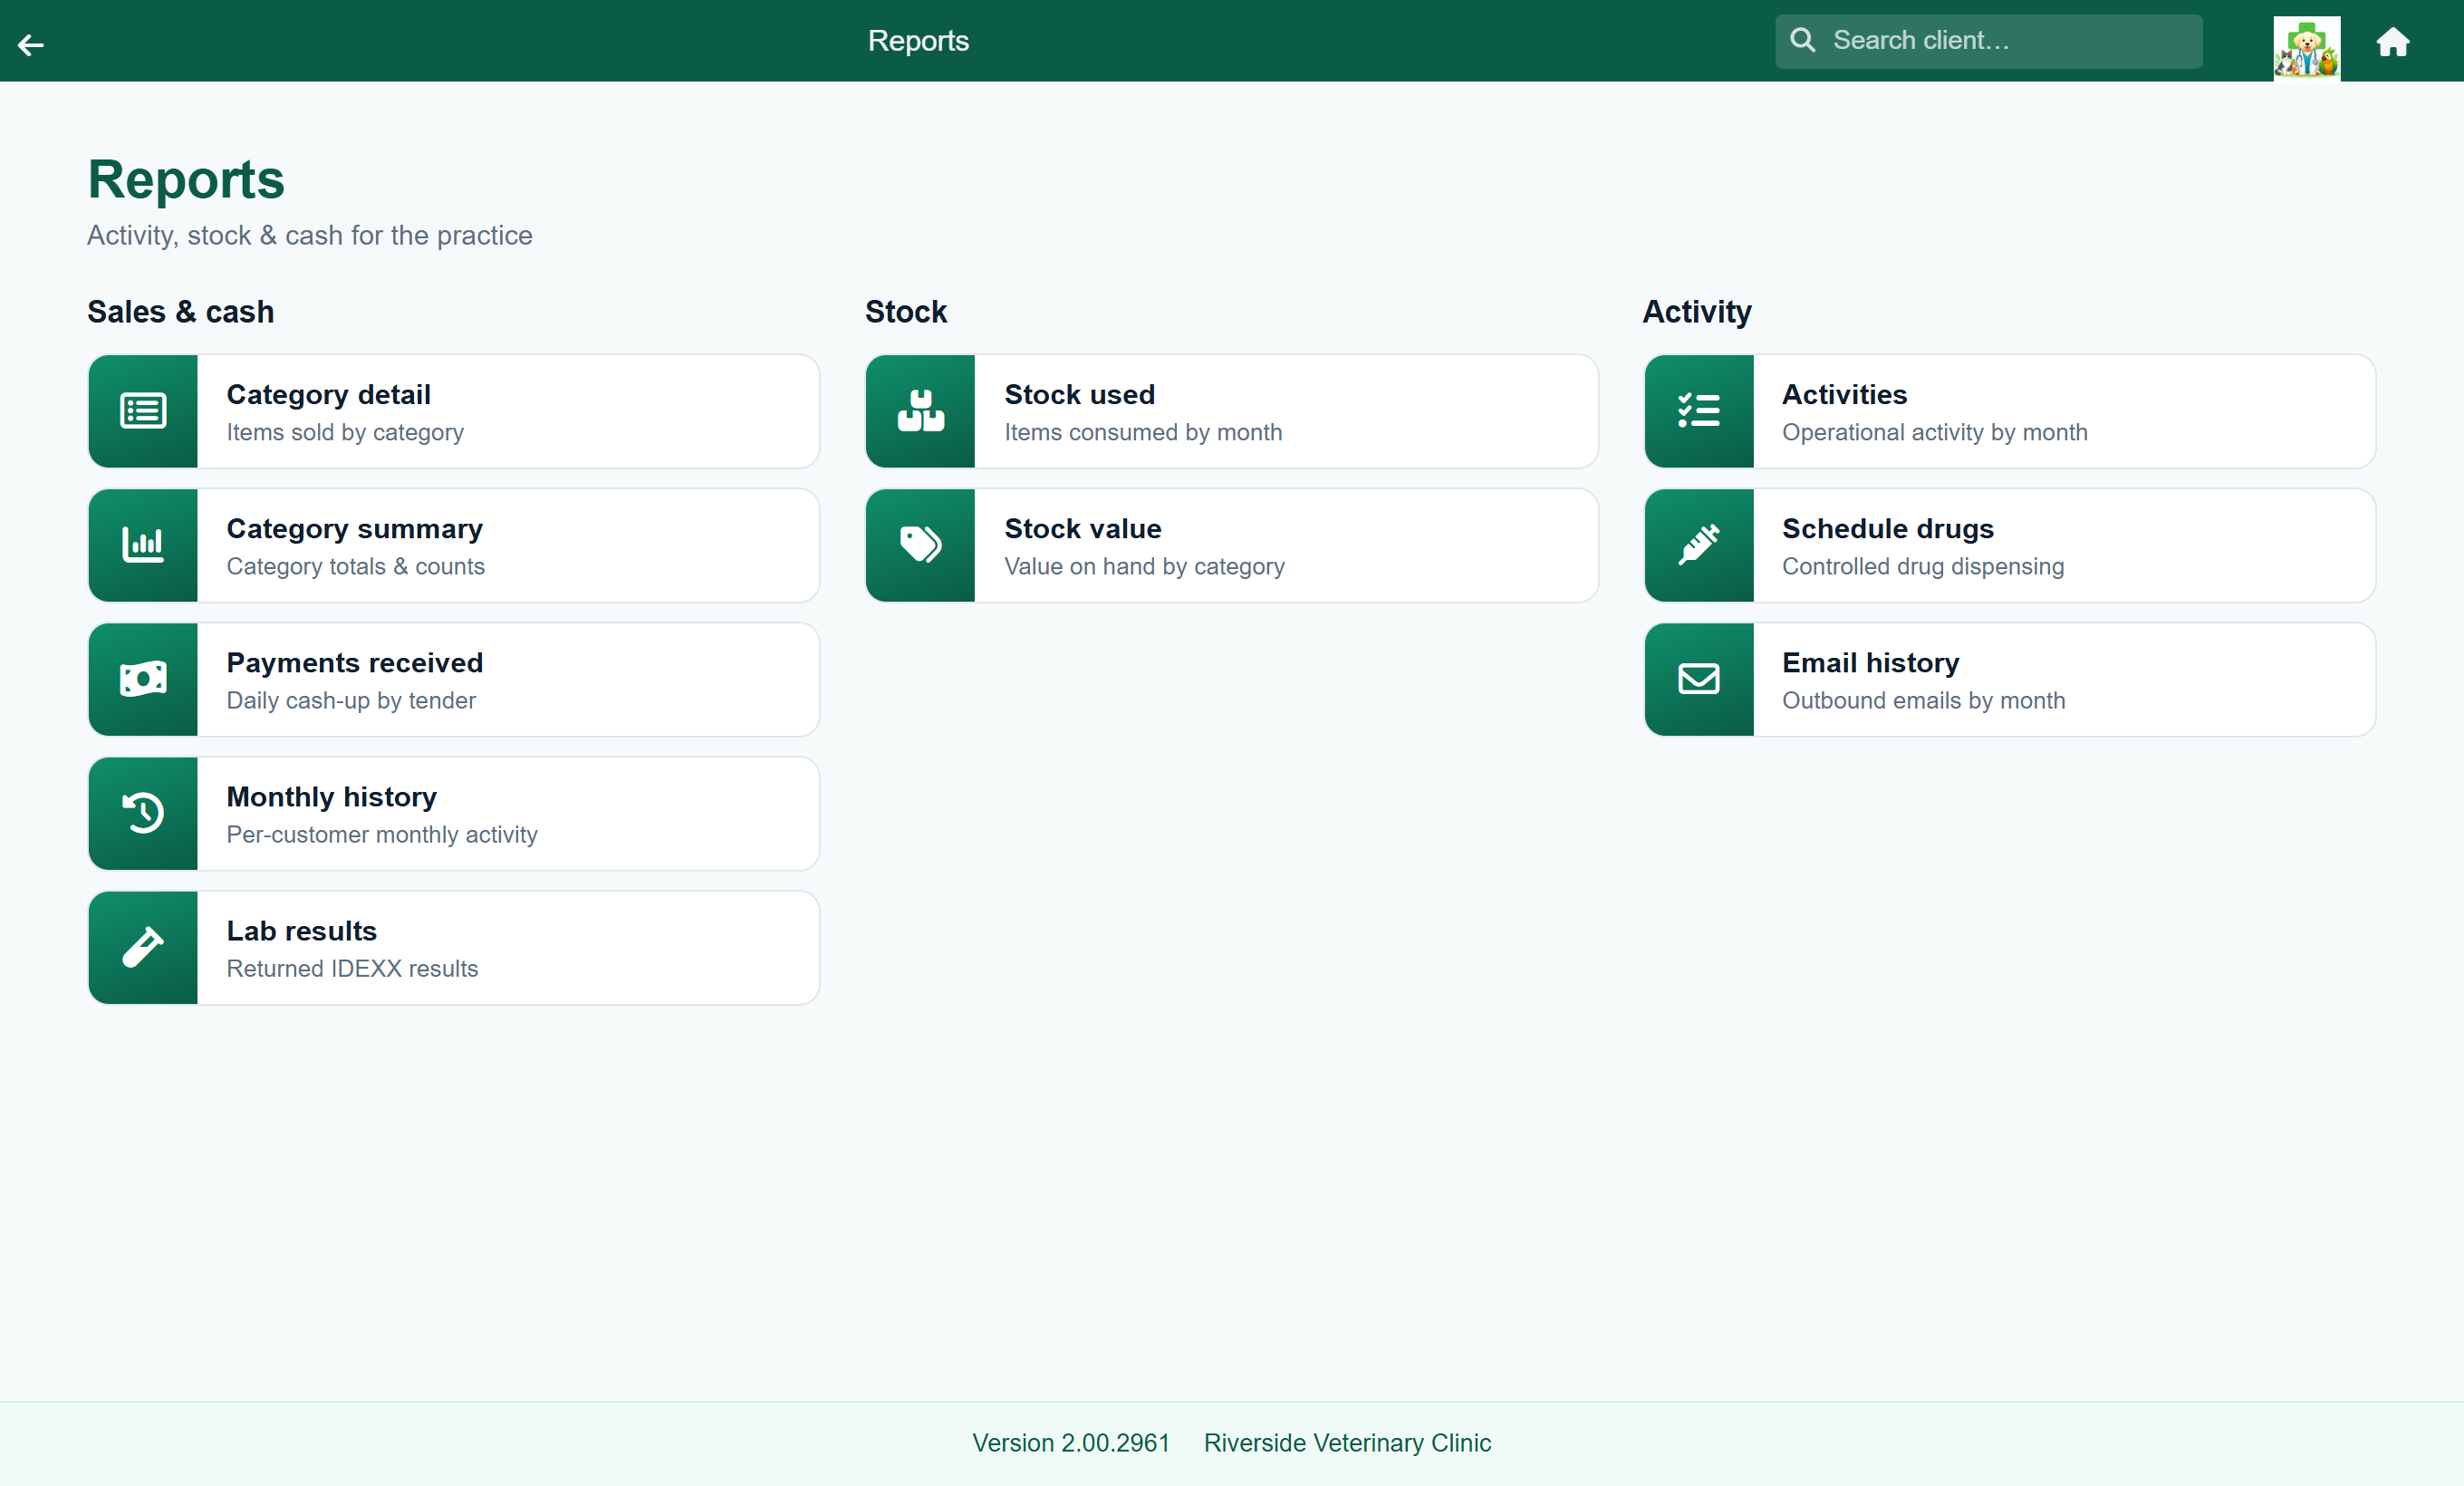Click 'Activity, stock & cash for the practice'

(x=309, y=235)
